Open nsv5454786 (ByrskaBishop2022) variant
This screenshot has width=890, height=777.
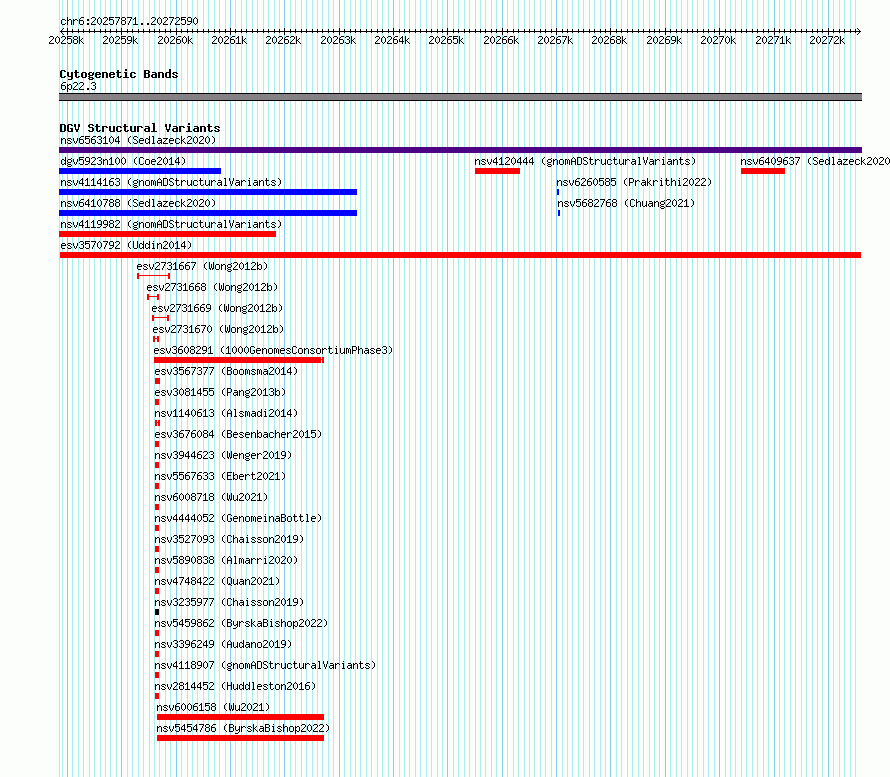pyautogui.click(x=244, y=728)
